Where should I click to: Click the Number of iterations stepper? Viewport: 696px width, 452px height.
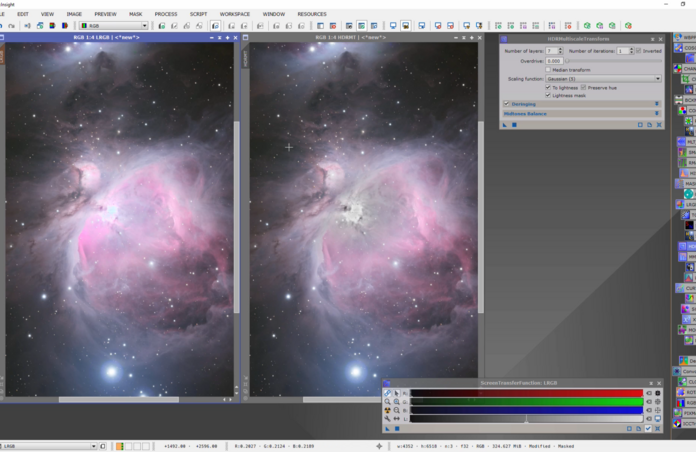(631, 51)
